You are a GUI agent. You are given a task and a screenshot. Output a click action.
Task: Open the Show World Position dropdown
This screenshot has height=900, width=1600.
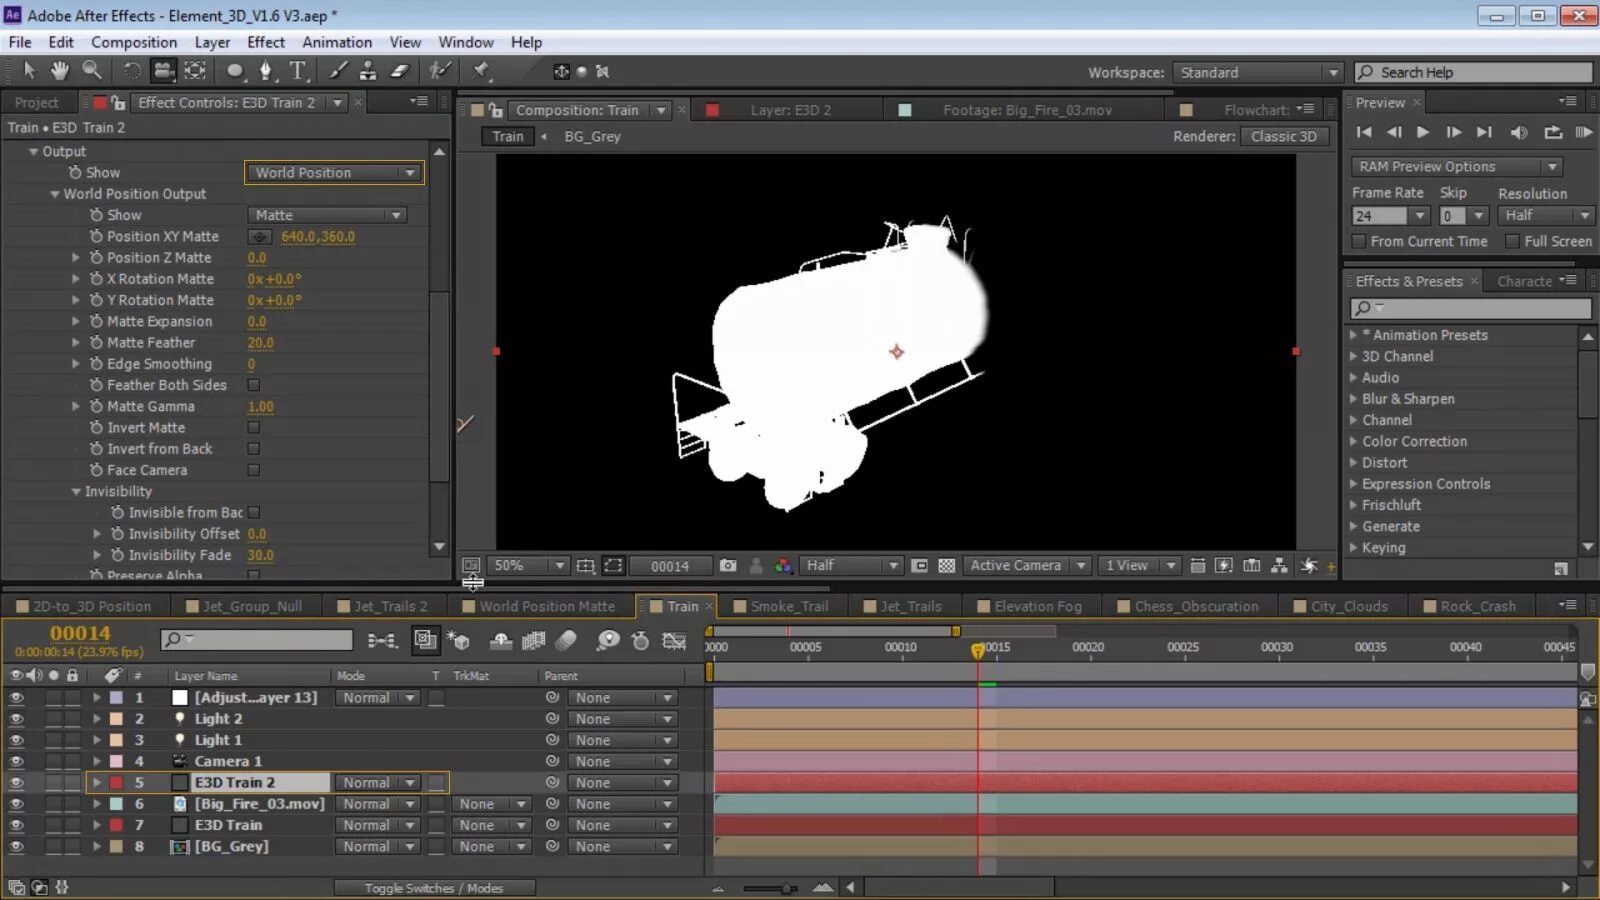[x=334, y=173]
